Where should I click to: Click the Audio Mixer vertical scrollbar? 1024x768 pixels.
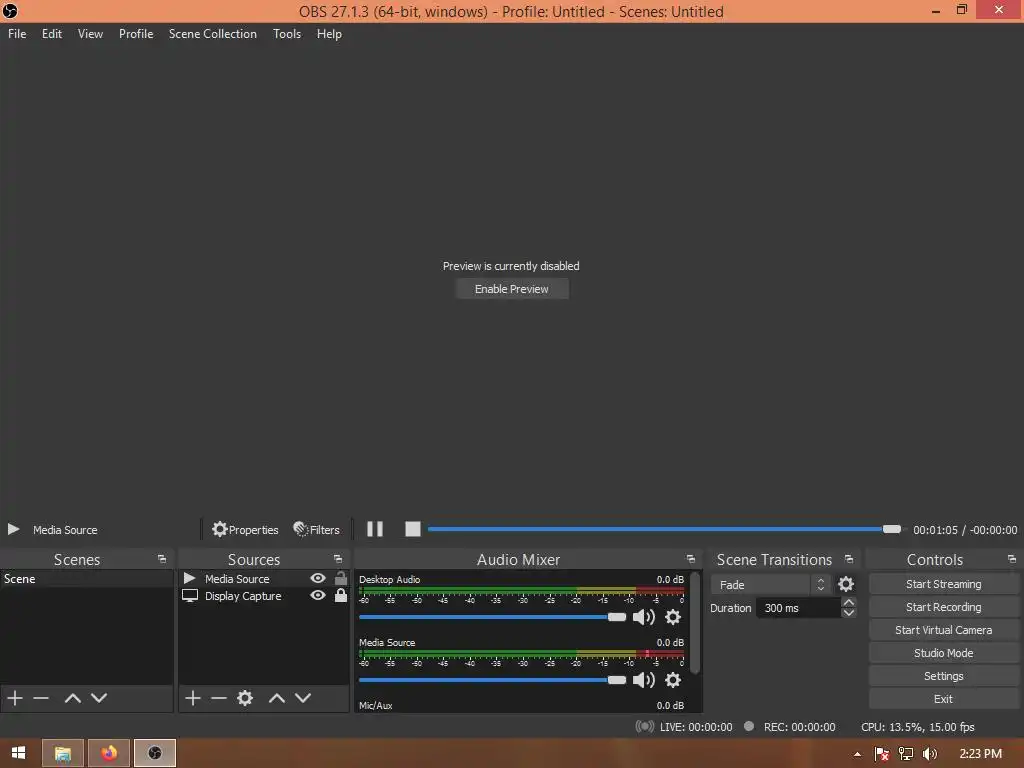coord(695,622)
